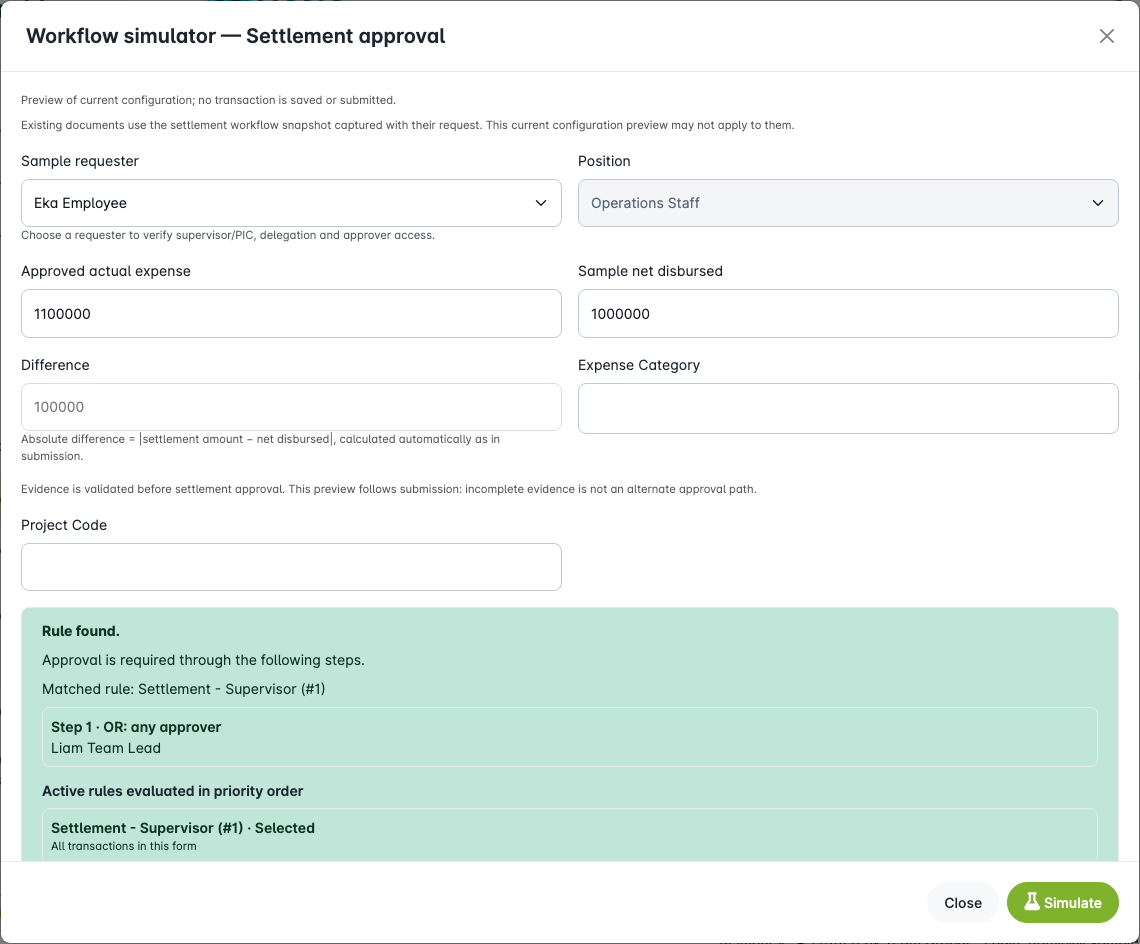Click the flask icon on Simulate button
This screenshot has height=944, width=1140.
[1032, 902]
